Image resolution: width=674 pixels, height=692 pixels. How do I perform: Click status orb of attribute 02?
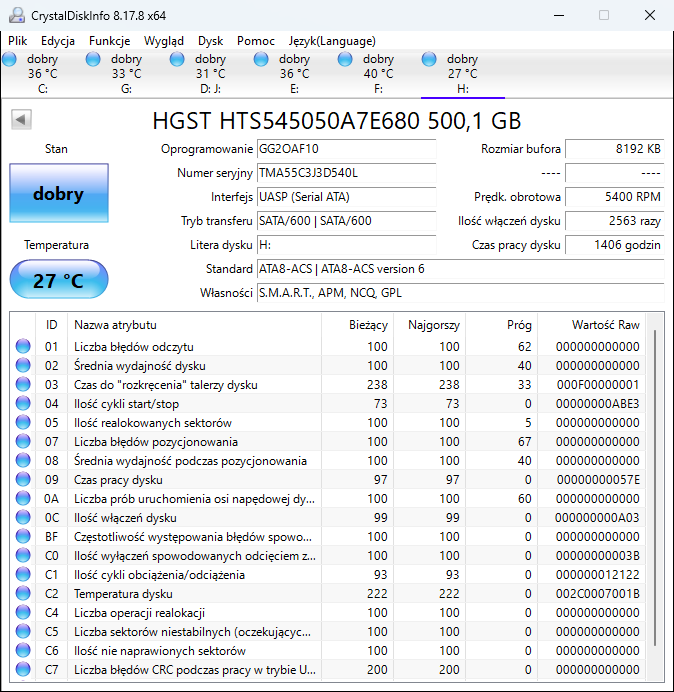[x=23, y=365]
